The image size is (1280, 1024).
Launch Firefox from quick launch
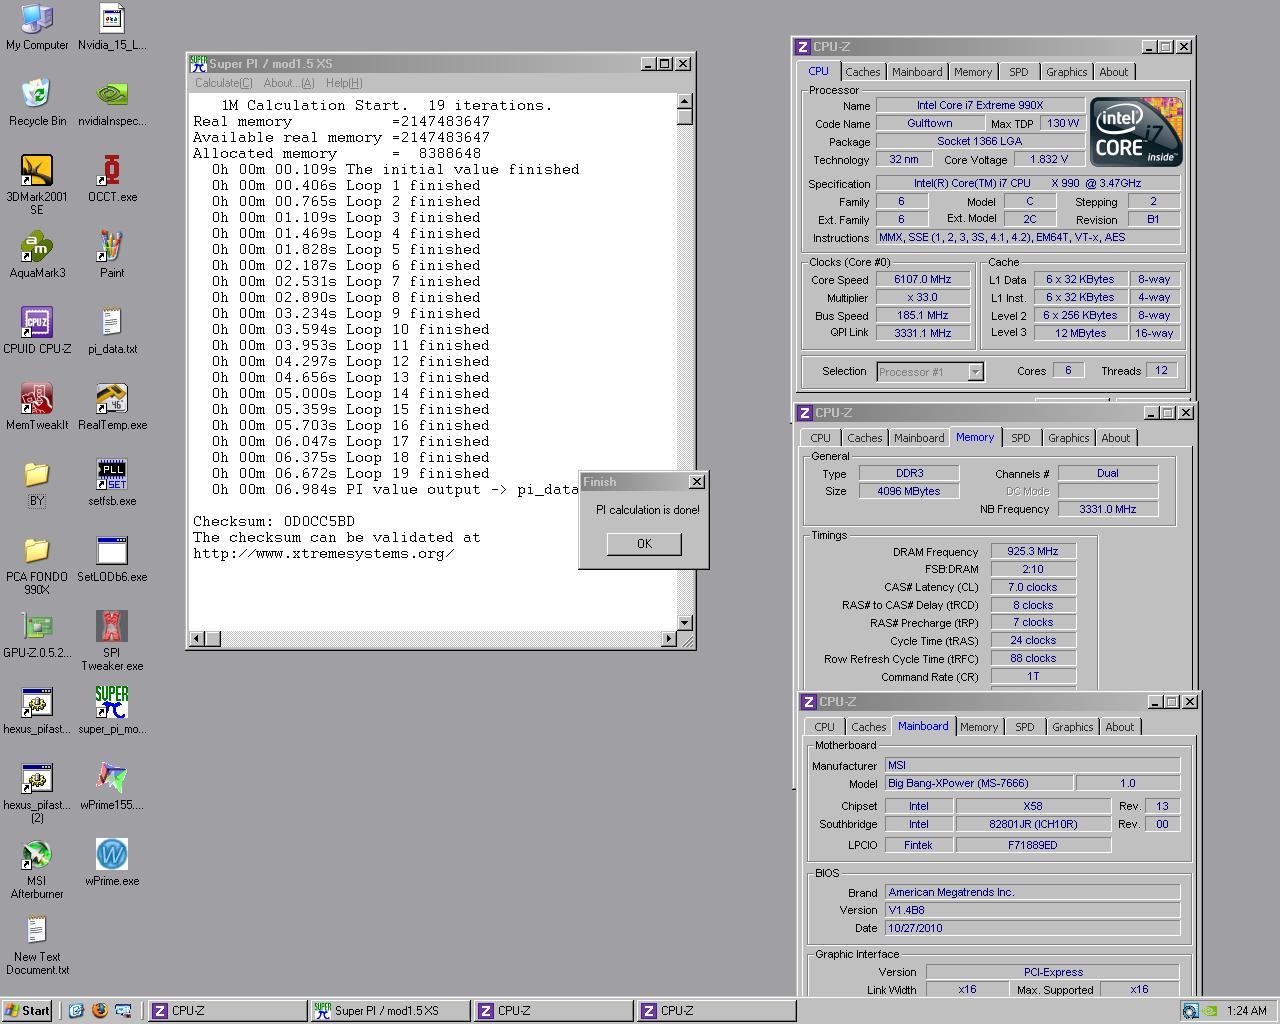[99, 1011]
